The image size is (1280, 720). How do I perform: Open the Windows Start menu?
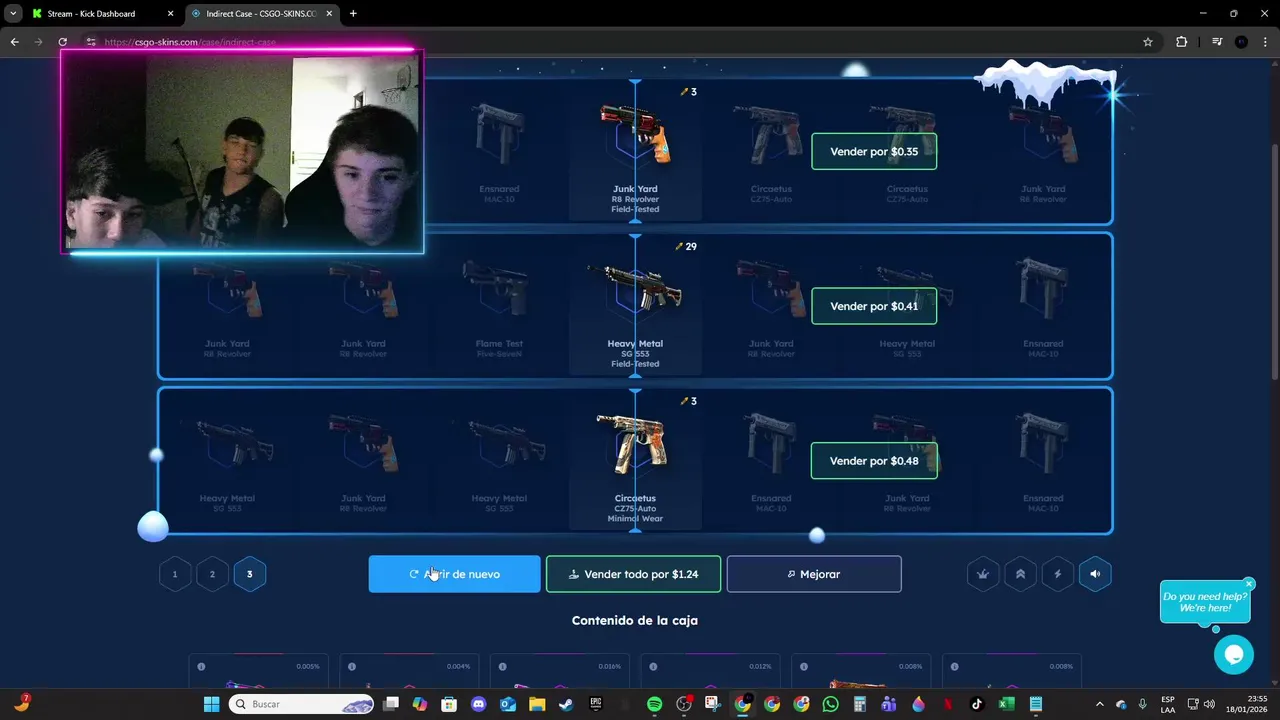(x=212, y=704)
